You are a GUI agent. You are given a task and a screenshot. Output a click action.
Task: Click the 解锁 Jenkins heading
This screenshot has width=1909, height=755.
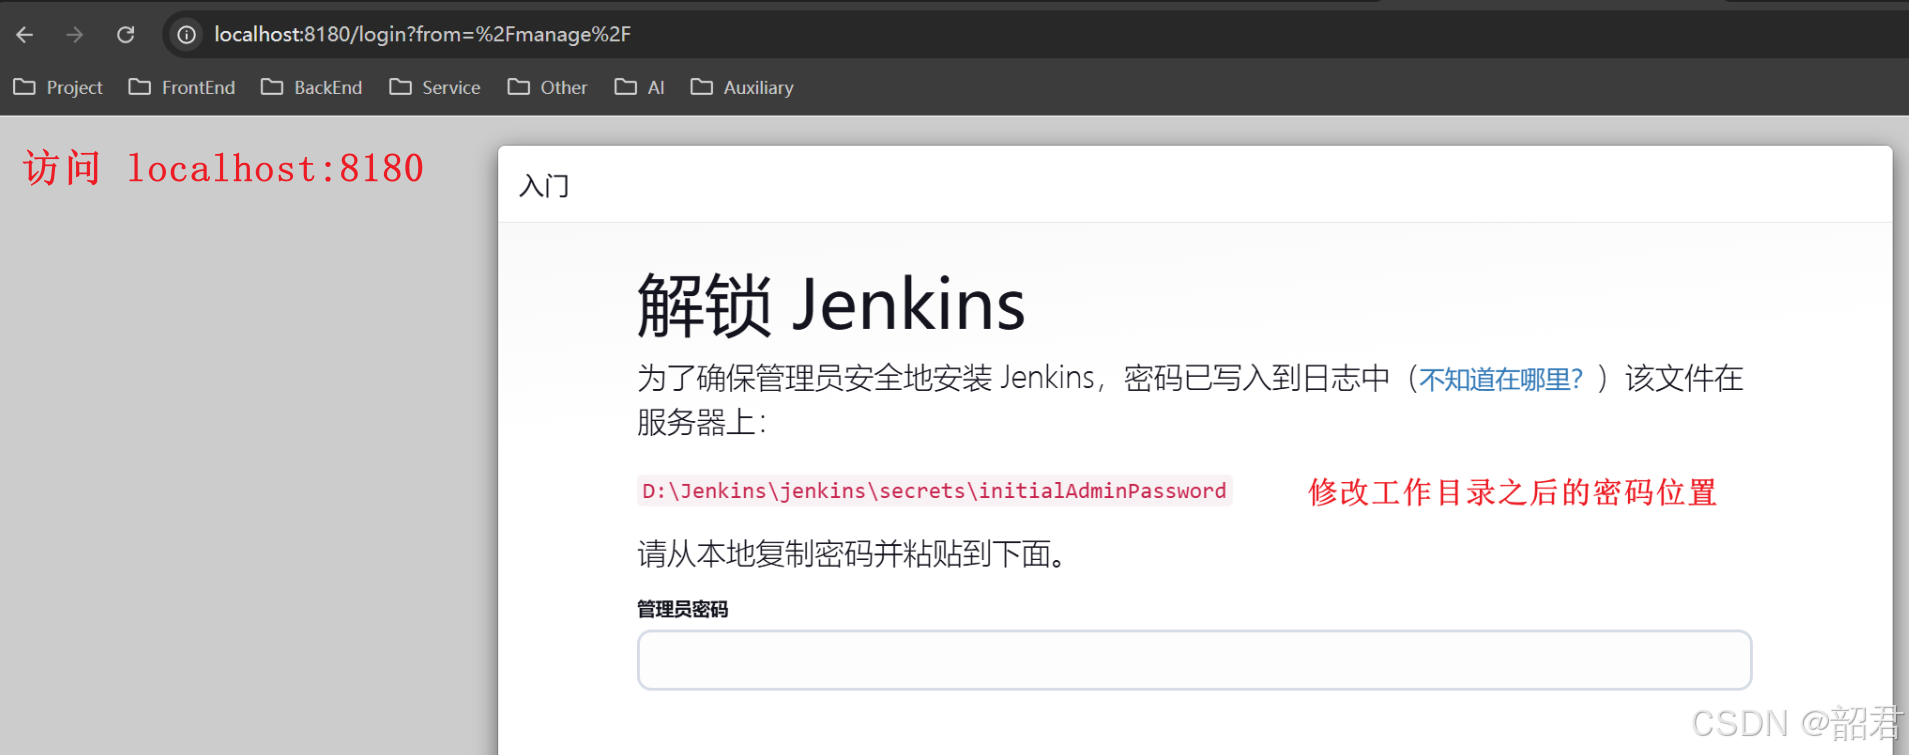831,305
